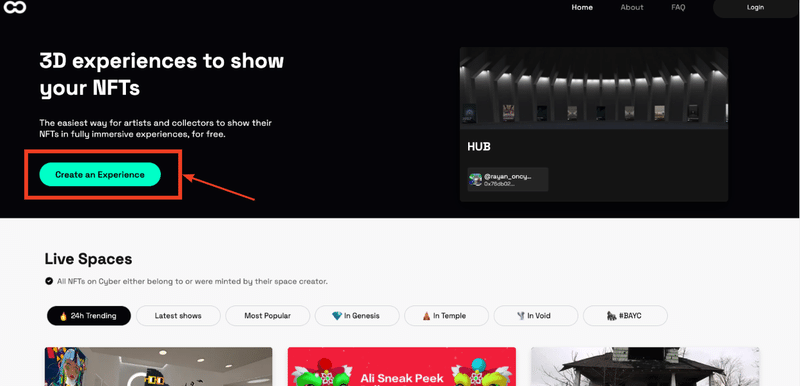Click the Cyber infinity logo
Viewport: 800px width, 386px height.
[15, 7]
